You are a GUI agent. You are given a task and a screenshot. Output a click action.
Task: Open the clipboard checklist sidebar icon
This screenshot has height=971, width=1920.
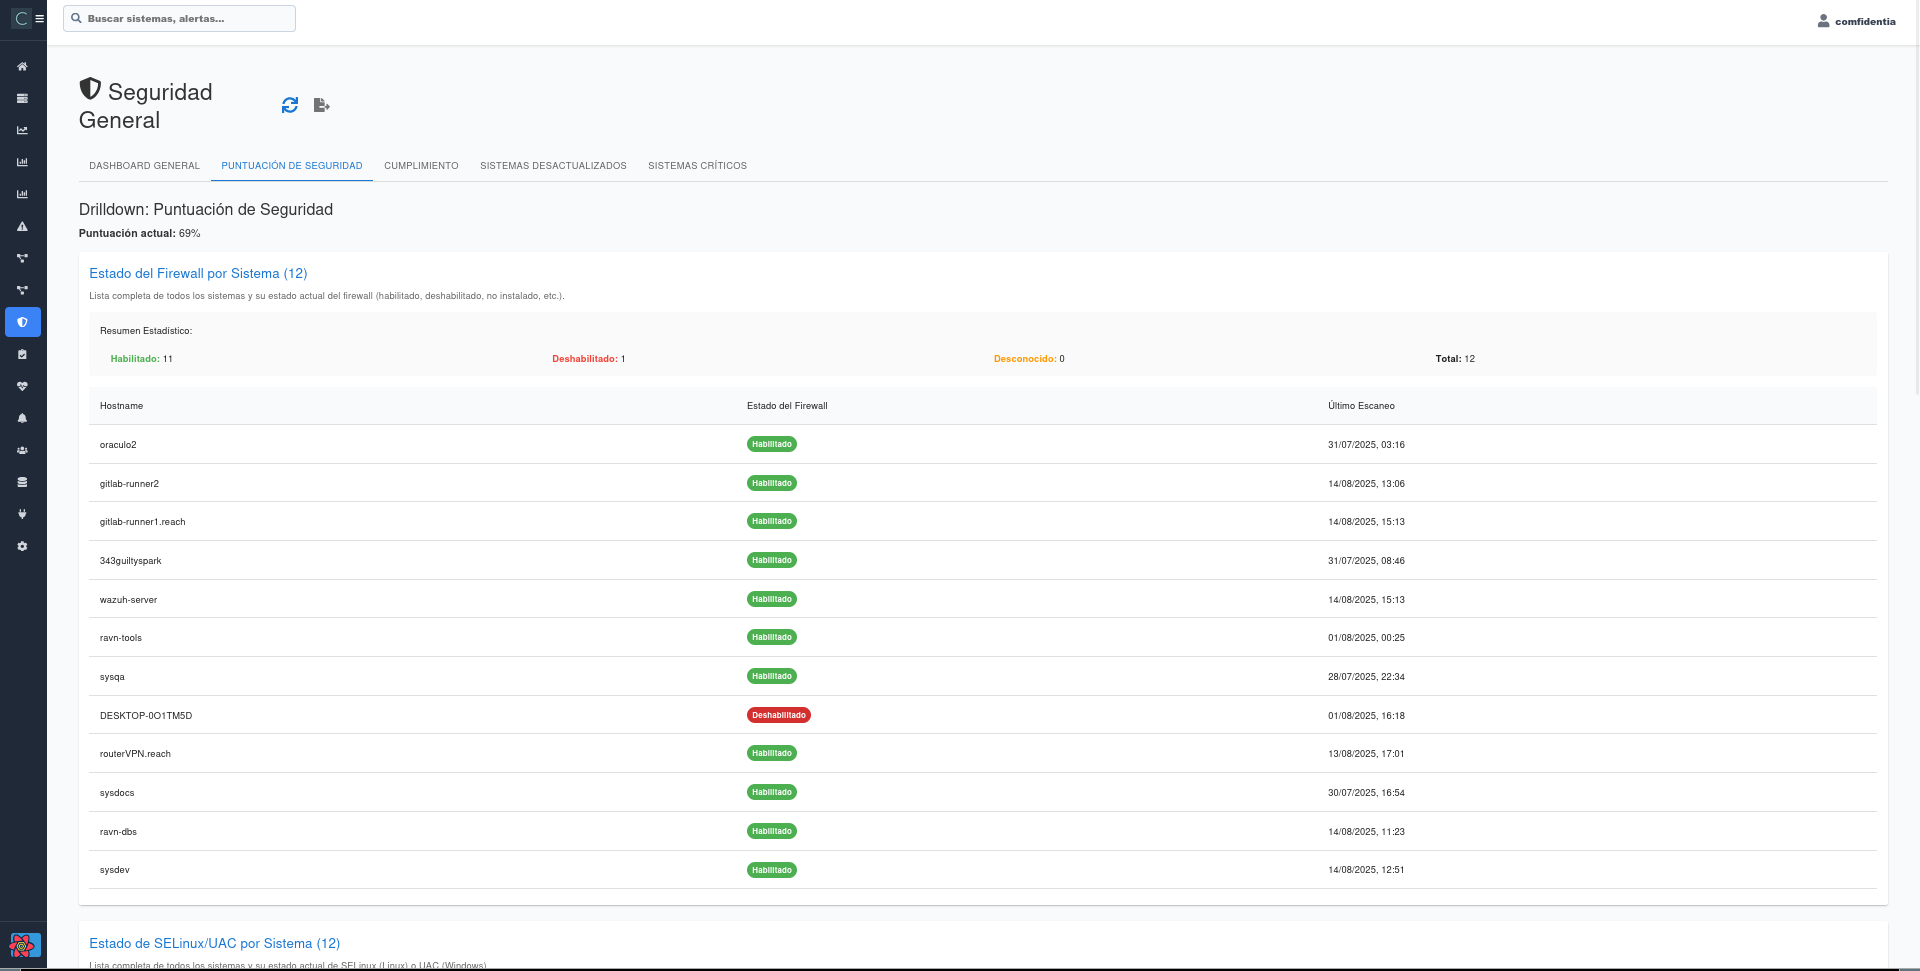22,354
